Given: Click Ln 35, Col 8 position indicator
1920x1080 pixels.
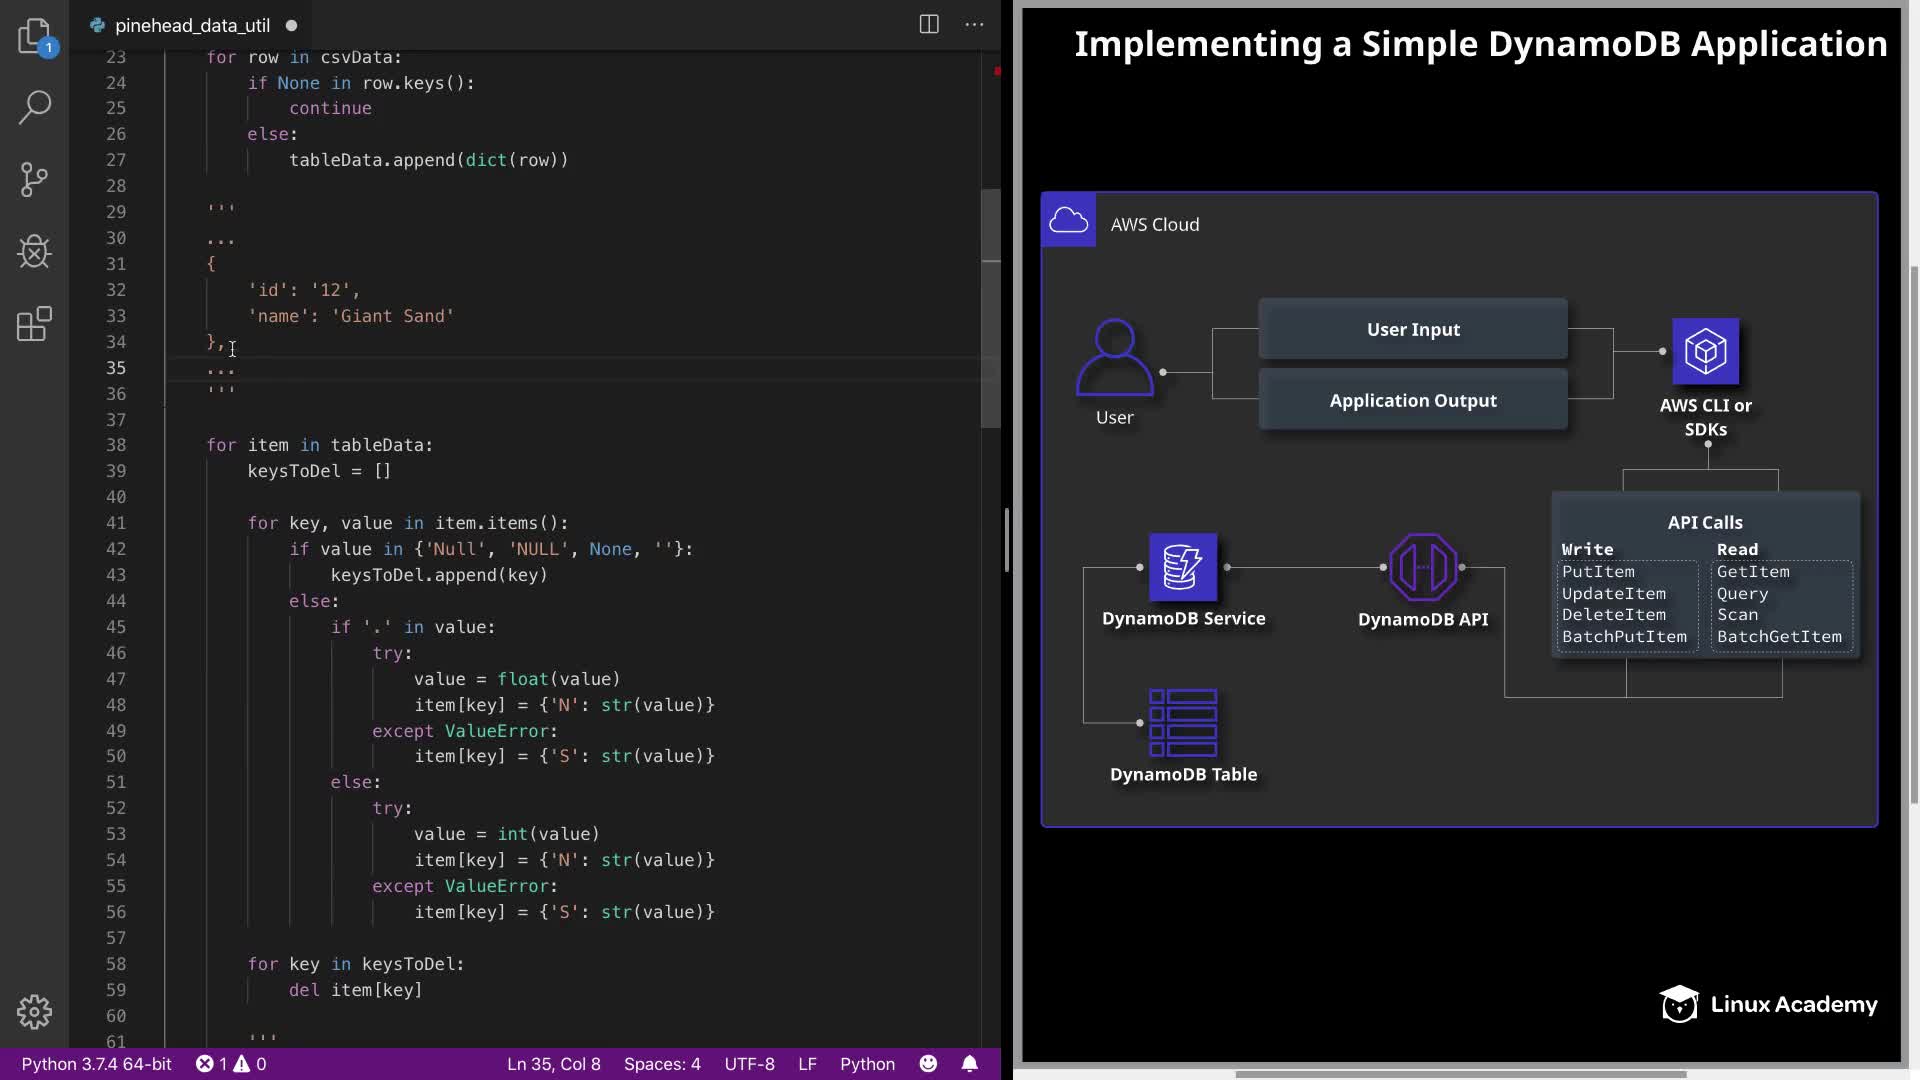Looking at the screenshot, I should pos(553,1064).
